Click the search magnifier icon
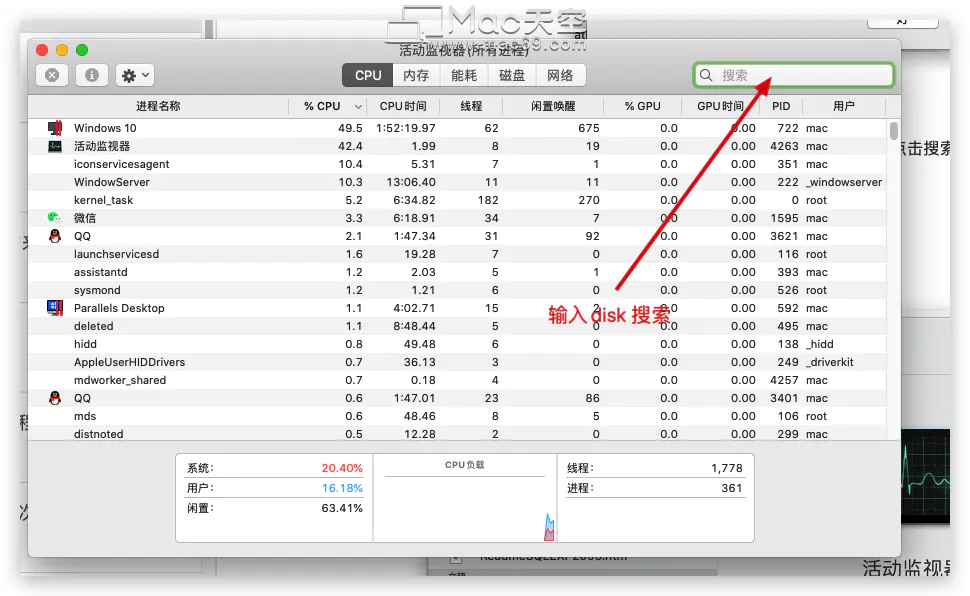Viewport: 970px width, 596px height. pos(706,76)
